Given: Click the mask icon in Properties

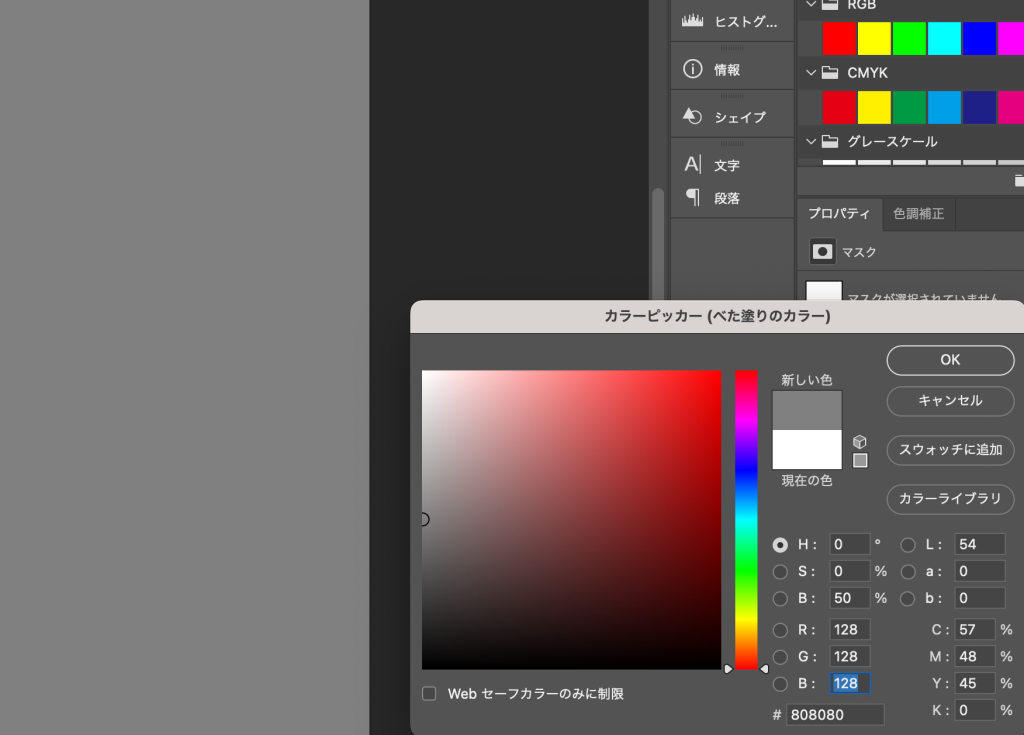Looking at the screenshot, I should click(822, 252).
